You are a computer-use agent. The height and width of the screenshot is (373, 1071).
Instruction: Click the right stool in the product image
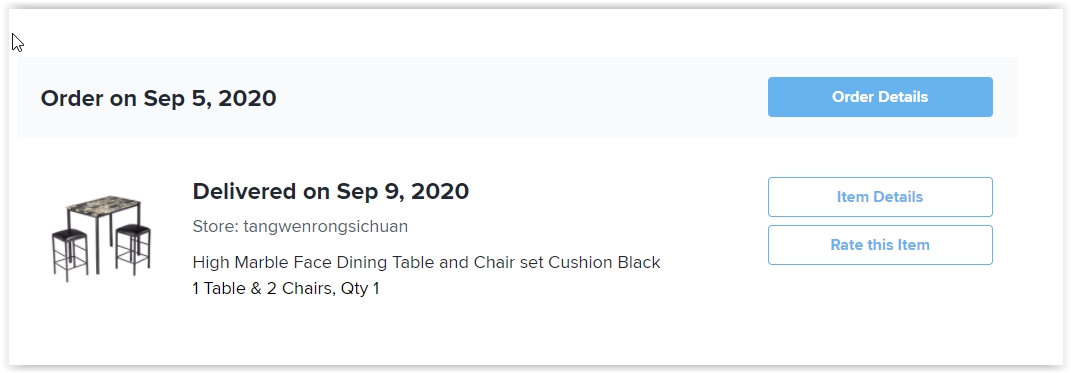click(x=133, y=249)
